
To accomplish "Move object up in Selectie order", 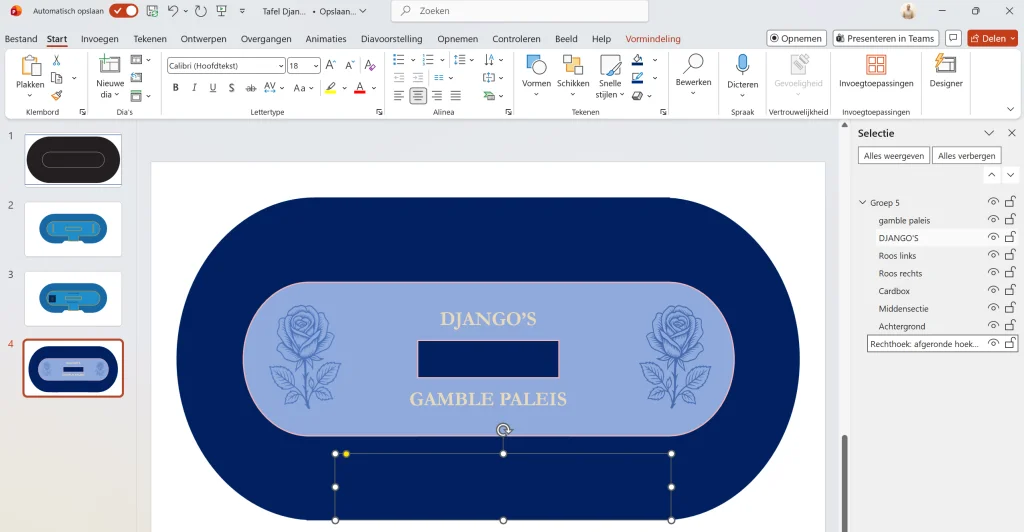I will (x=991, y=175).
